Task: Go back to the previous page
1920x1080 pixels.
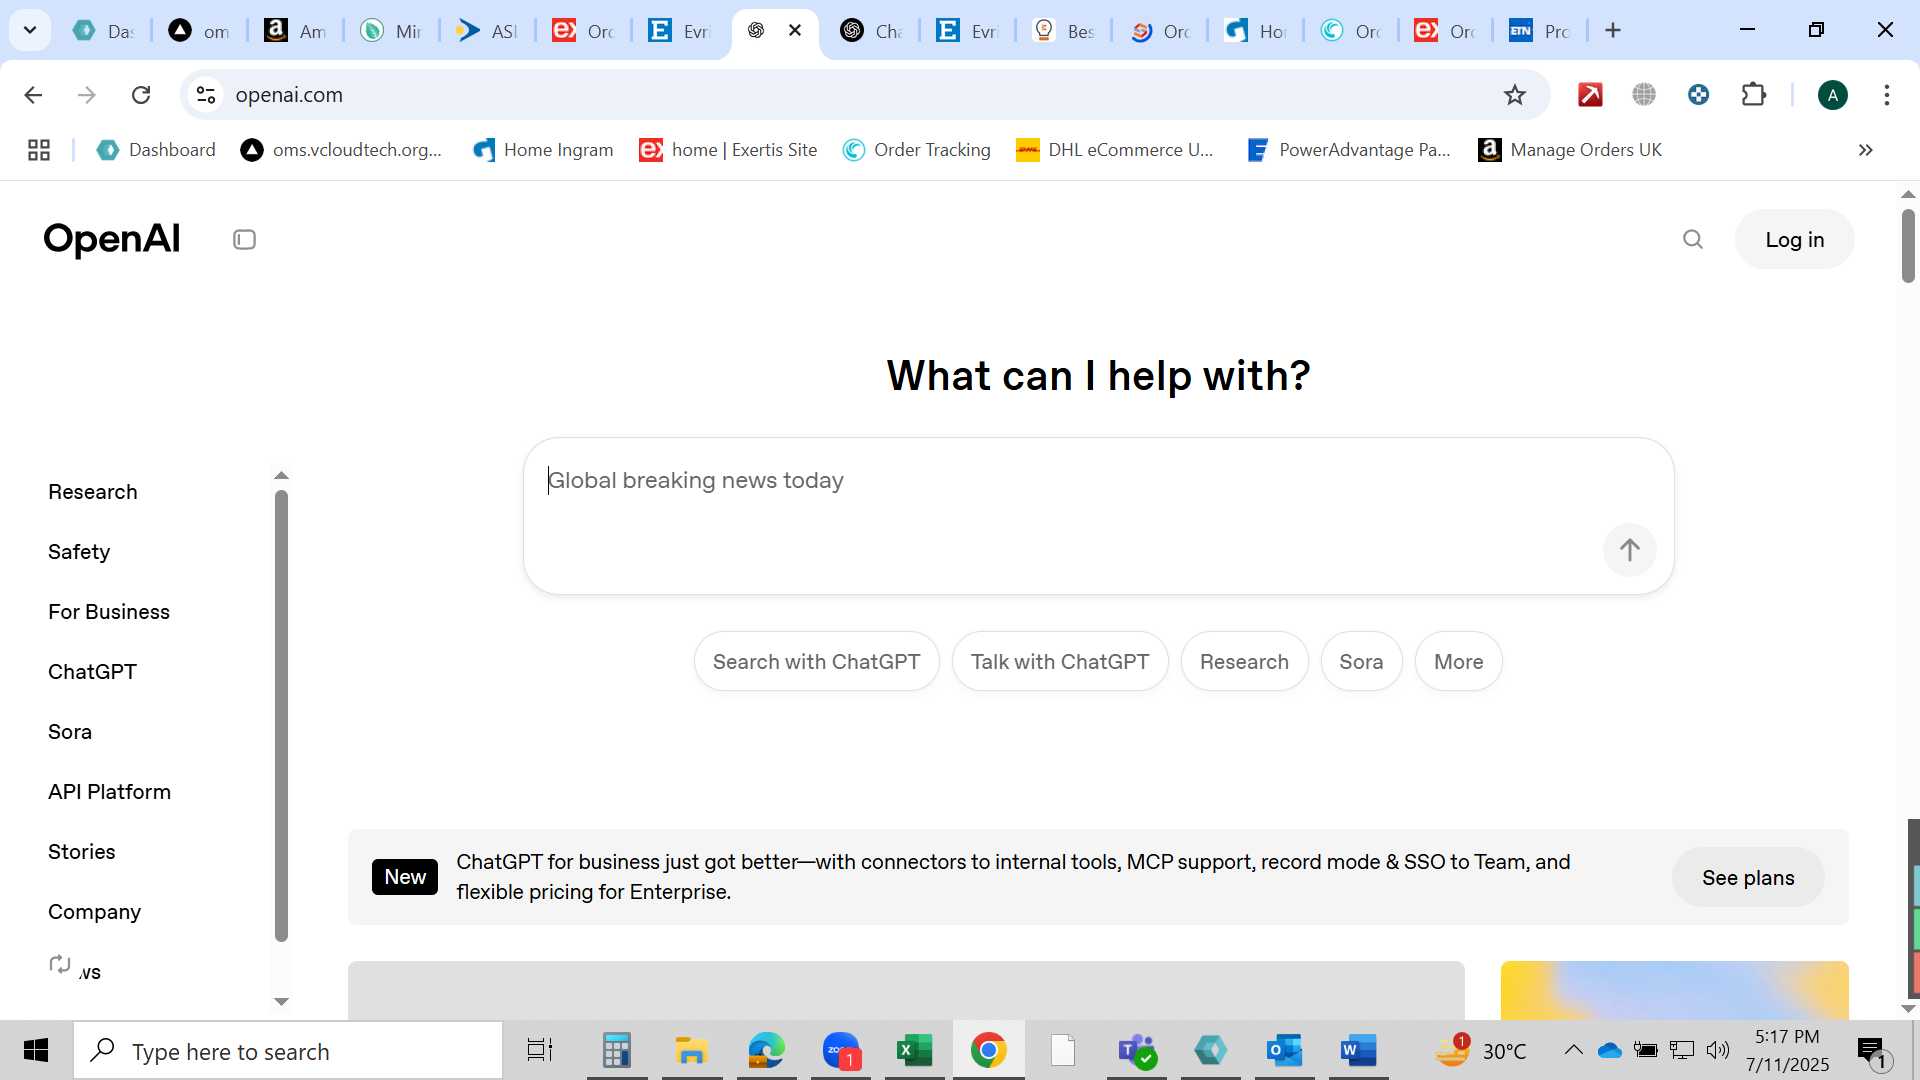Action: [x=33, y=95]
